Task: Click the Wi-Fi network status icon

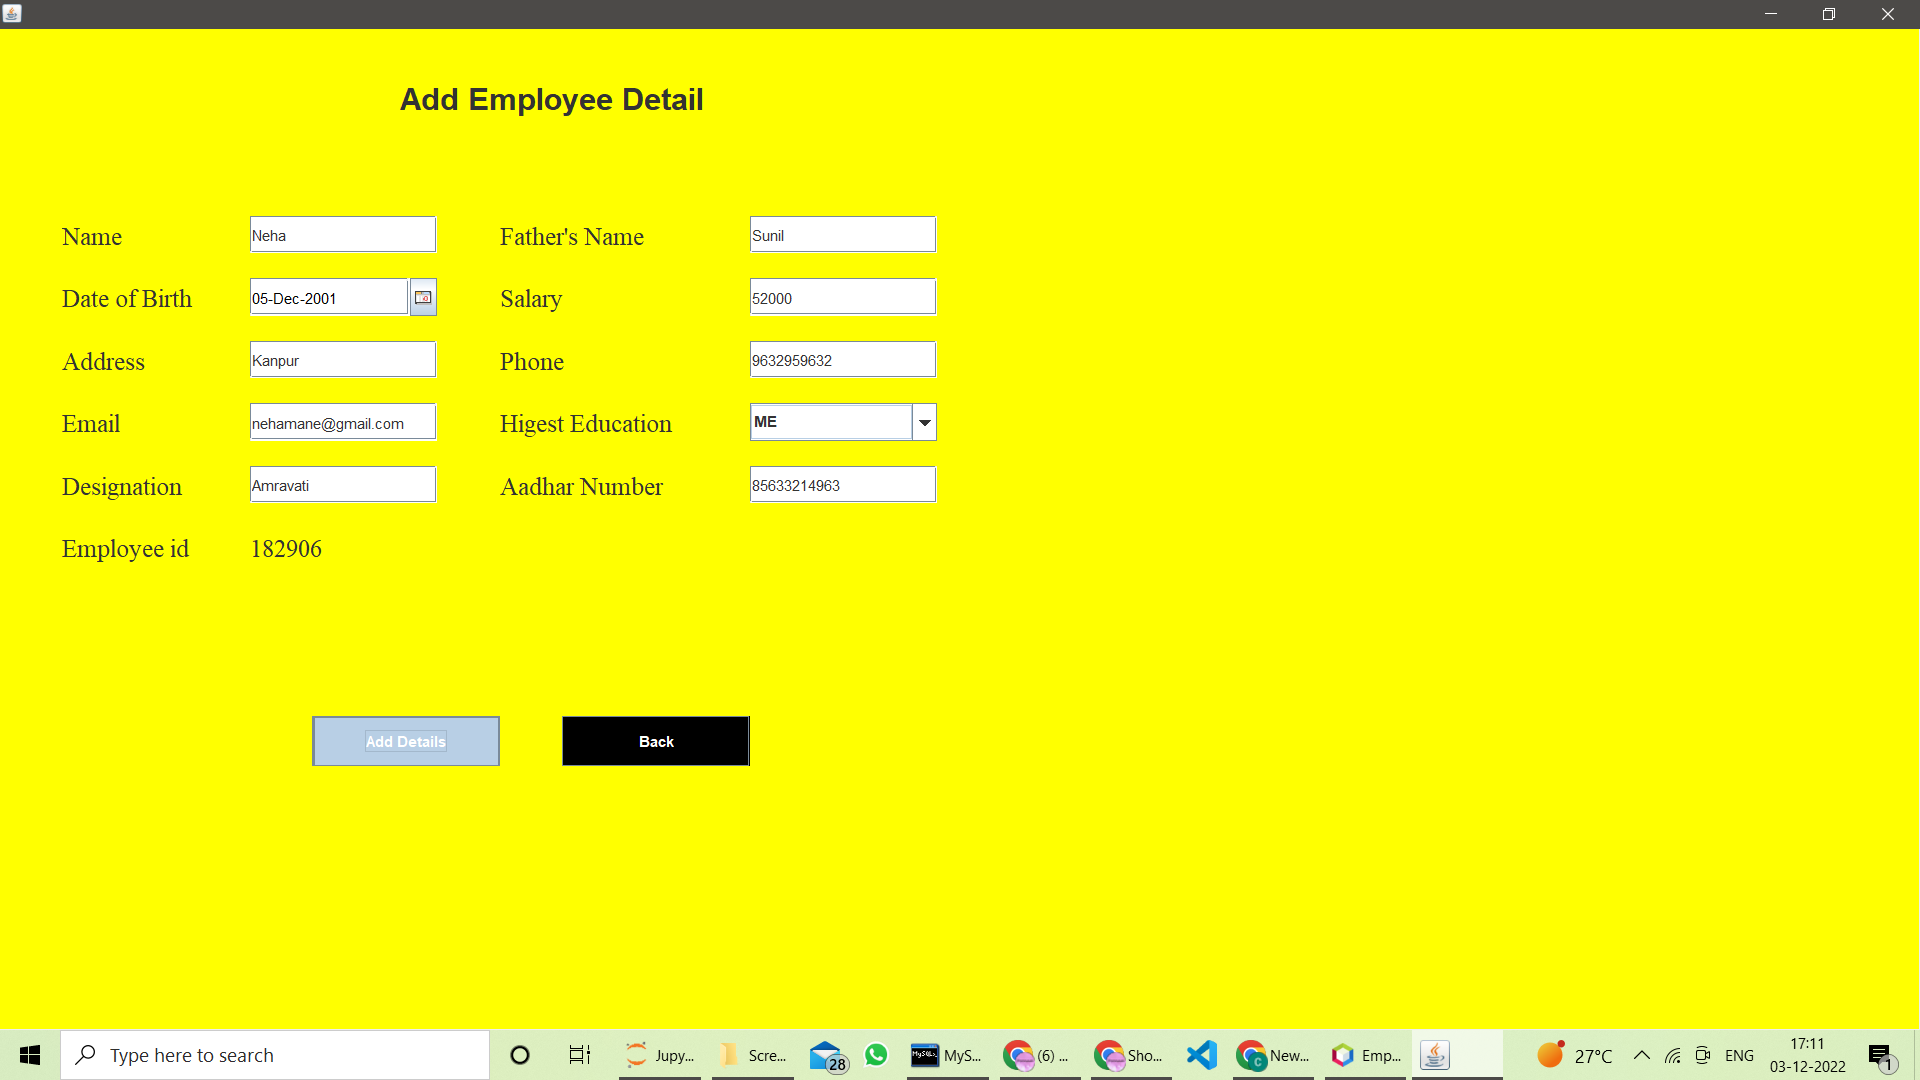Action: click(x=1672, y=1054)
